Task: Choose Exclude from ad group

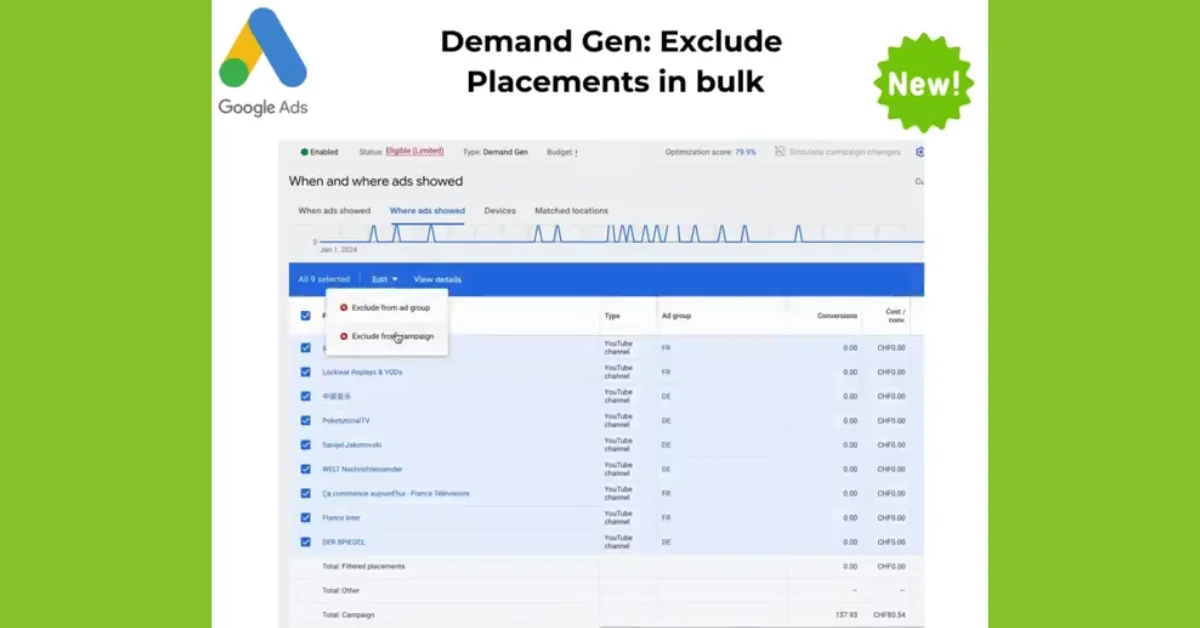Action: [x=386, y=308]
